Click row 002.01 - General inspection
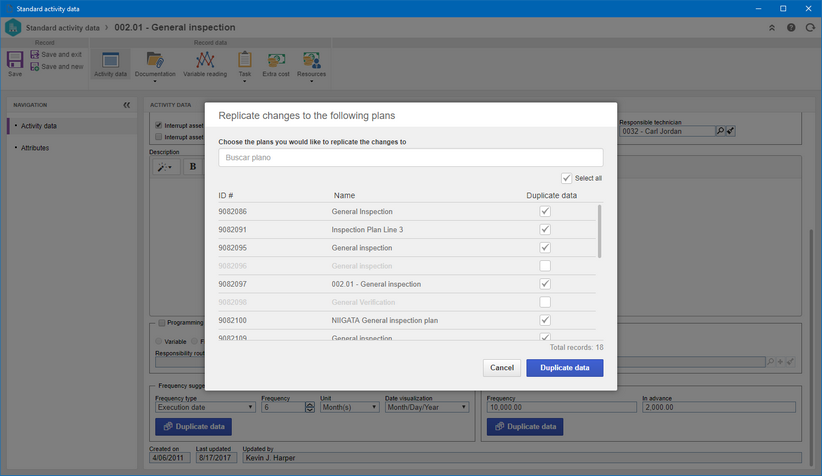 coord(407,284)
